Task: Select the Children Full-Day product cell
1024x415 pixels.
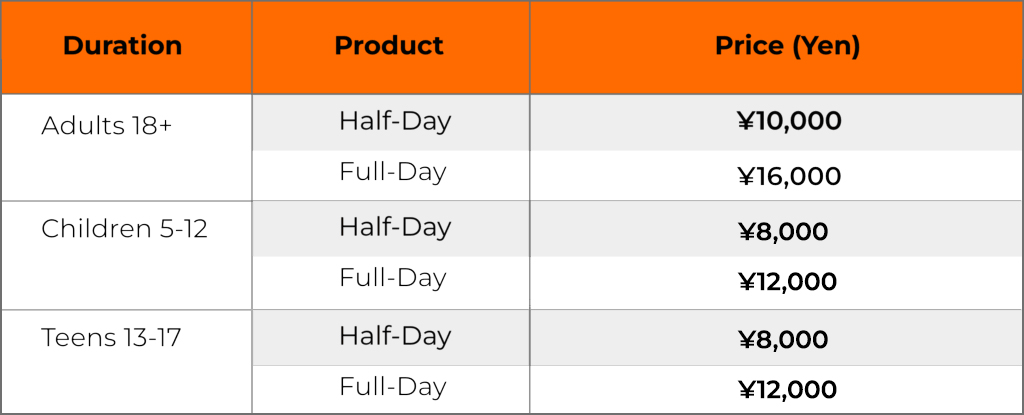Action: pyautogui.click(x=393, y=278)
